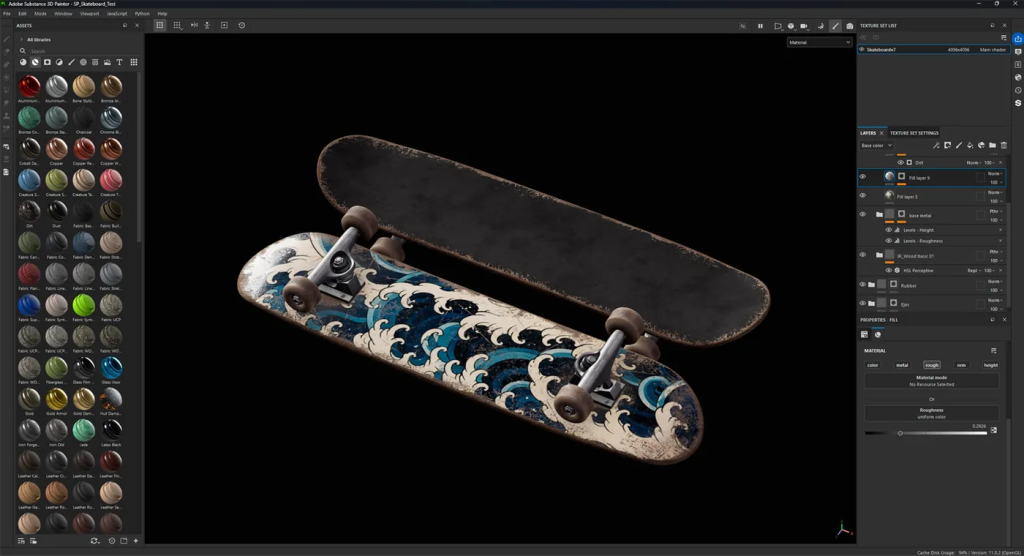Add a paint effect via wand icon in Layers
The image size is (1024, 556).
coord(936,146)
